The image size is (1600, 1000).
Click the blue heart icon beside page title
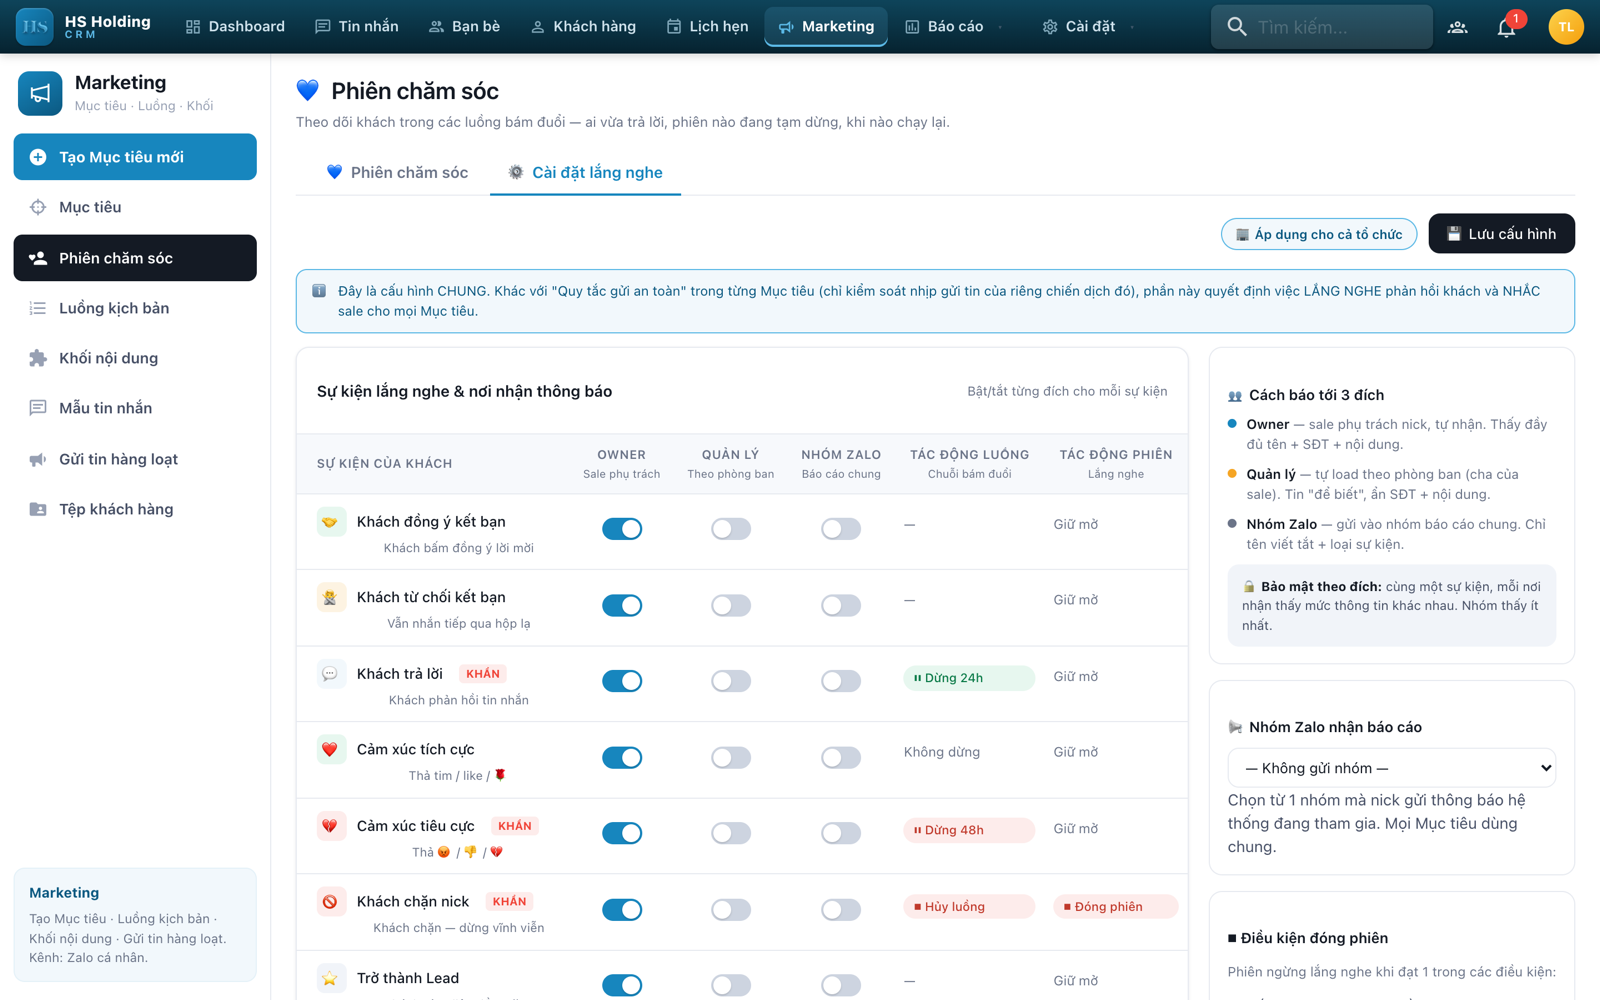click(308, 90)
